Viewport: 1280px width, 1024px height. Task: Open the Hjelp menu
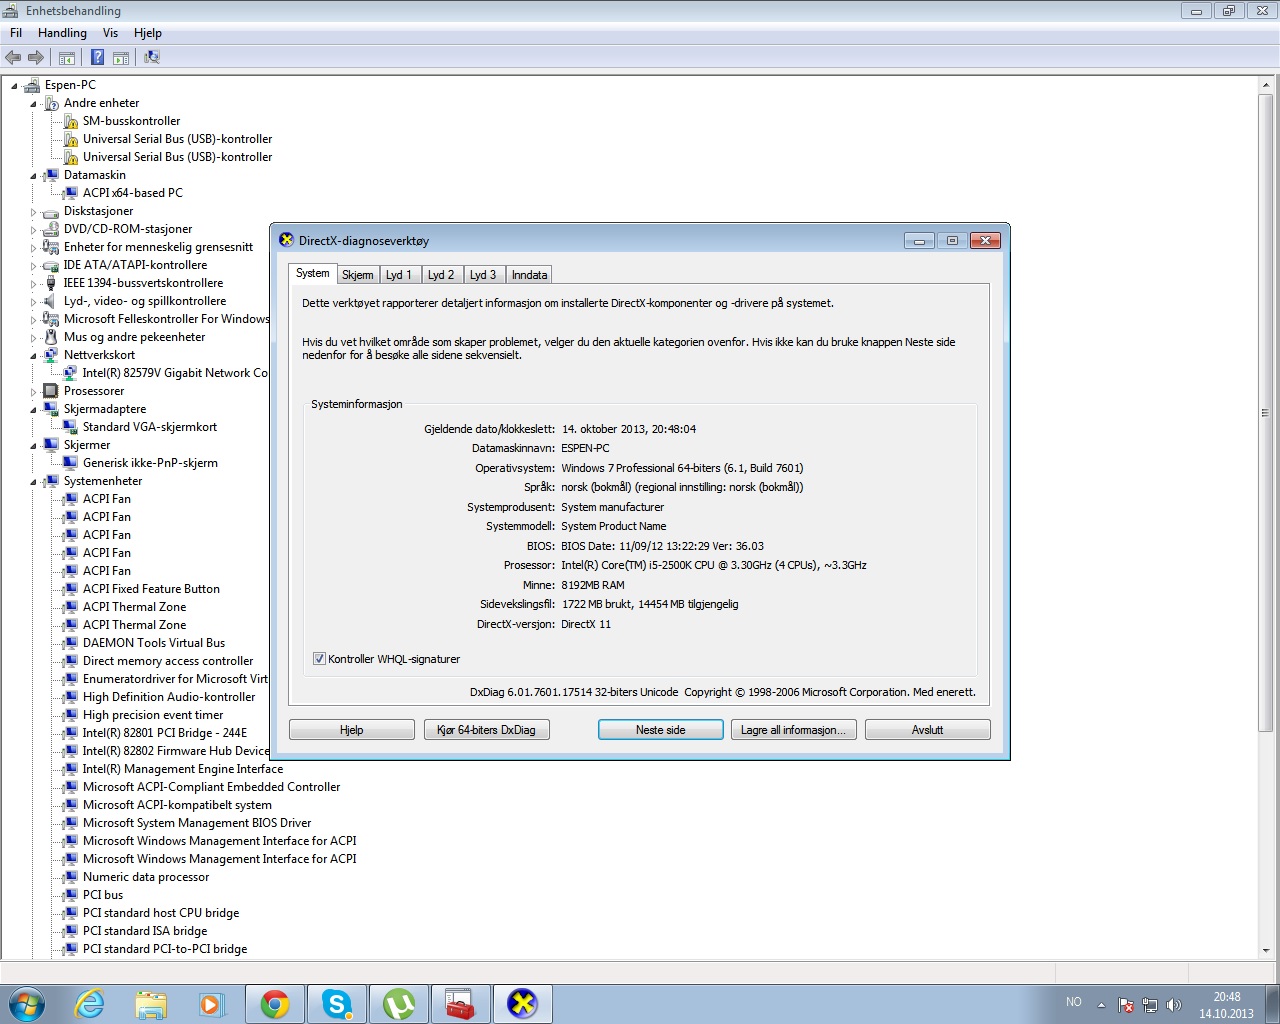pos(148,33)
